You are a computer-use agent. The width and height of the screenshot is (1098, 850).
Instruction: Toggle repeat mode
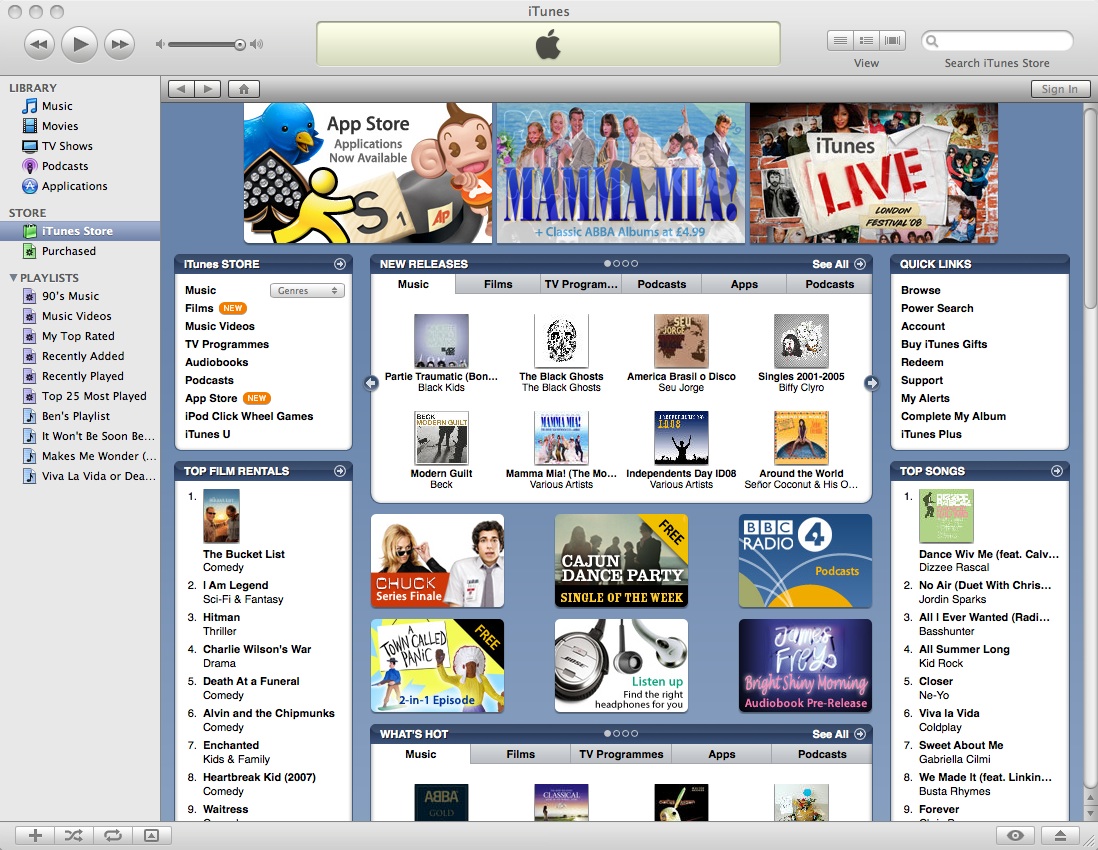point(113,835)
